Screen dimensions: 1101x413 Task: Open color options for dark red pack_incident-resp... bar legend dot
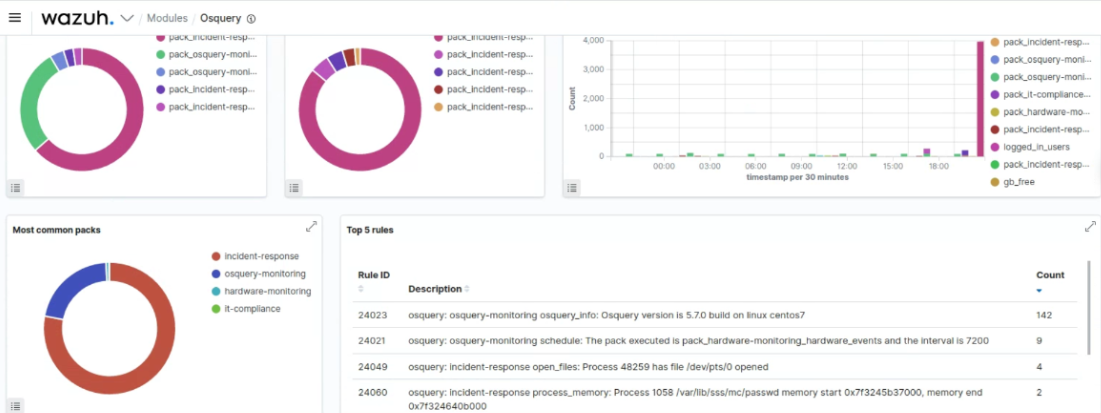point(995,129)
